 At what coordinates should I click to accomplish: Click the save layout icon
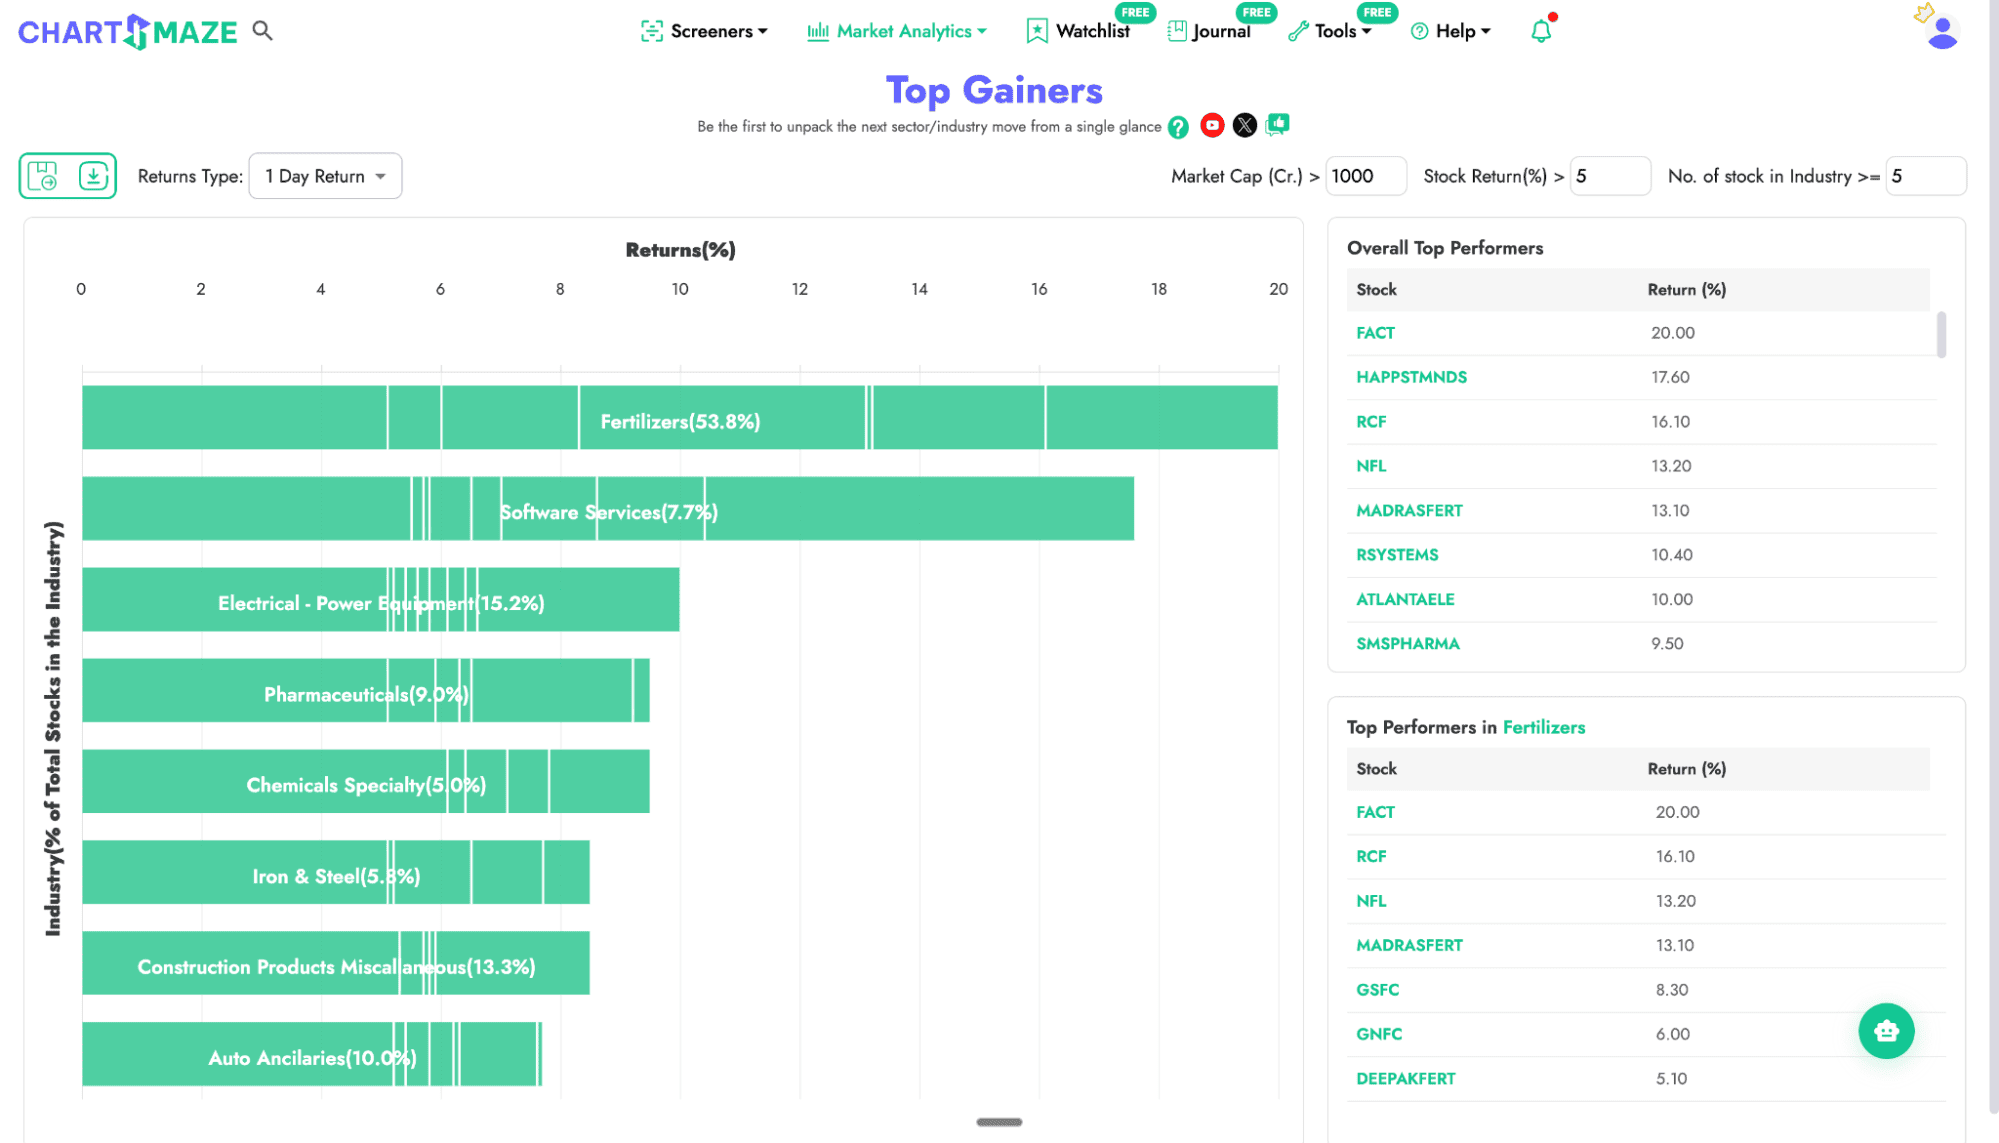click(x=43, y=176)
